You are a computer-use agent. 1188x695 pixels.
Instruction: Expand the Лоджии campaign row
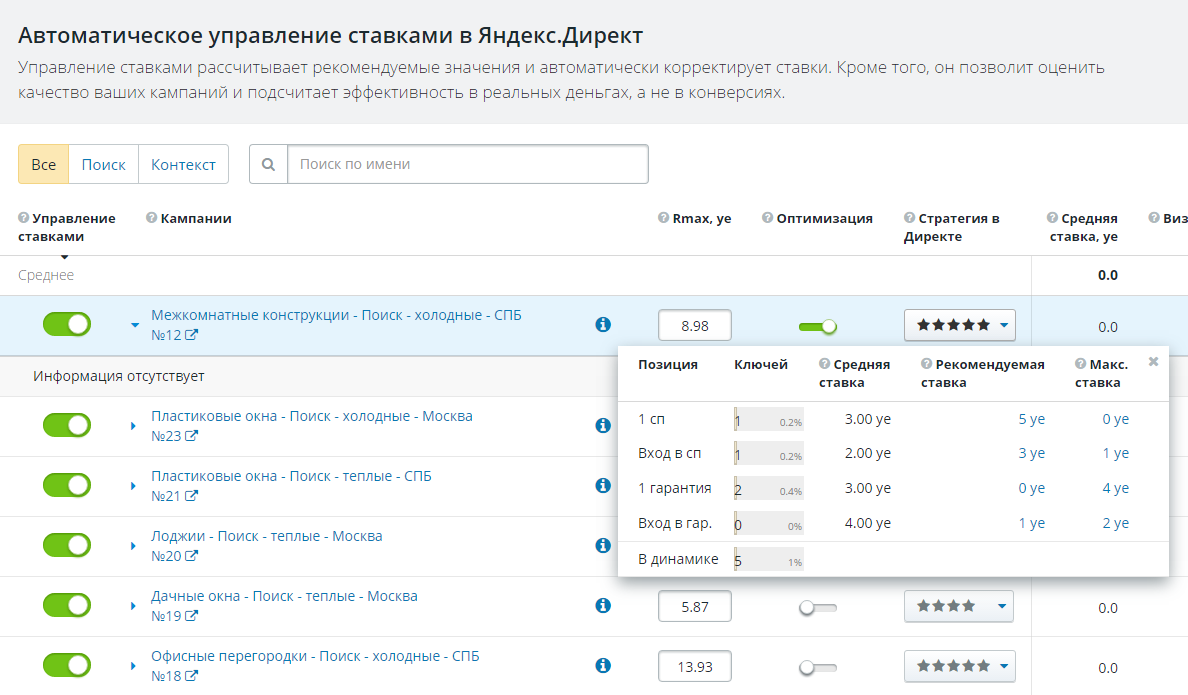pos(133,546)
